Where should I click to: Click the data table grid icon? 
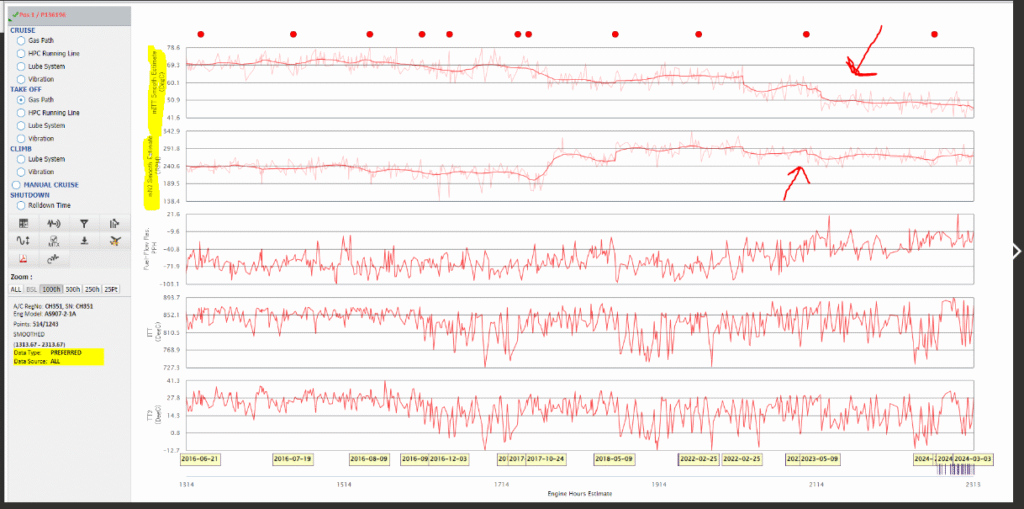pyautogui.click(x=24, y=224)
